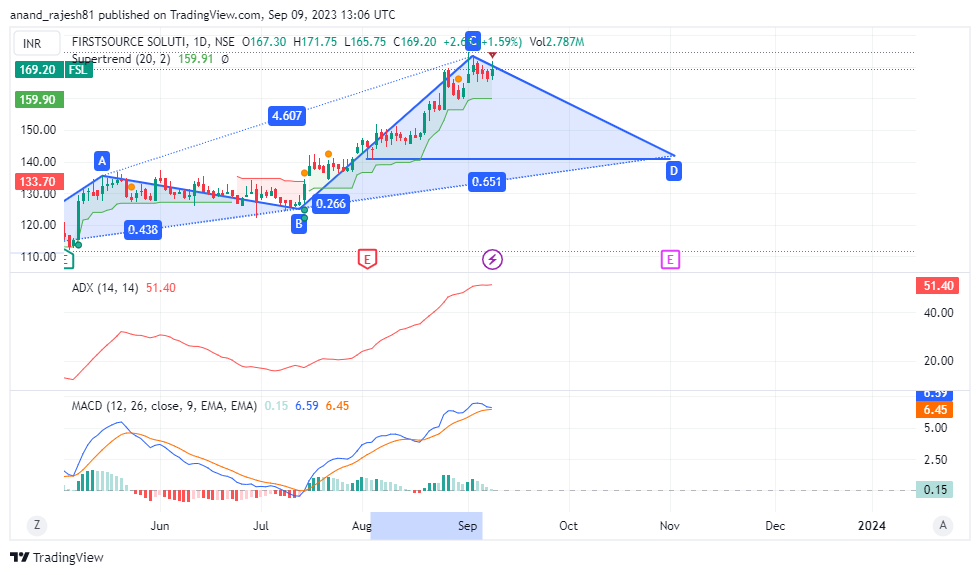Click the Jun label on time axis
Screen dimensions: 980x575
(159, 526)
